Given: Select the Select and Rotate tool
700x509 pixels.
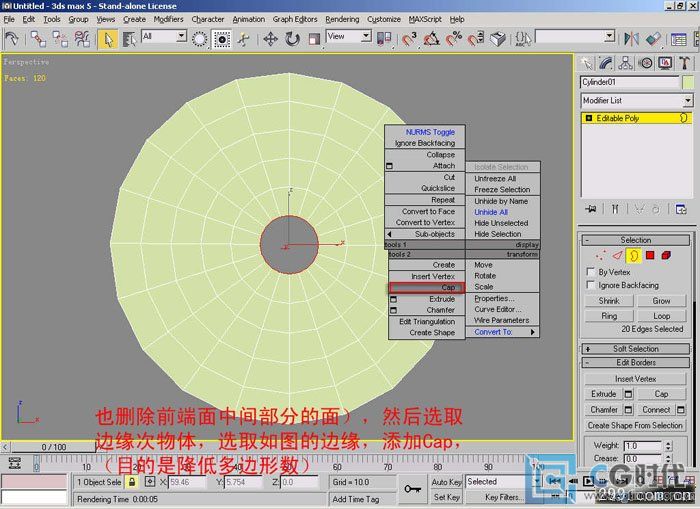Looking at the screenshot, I should click(292, 39).
